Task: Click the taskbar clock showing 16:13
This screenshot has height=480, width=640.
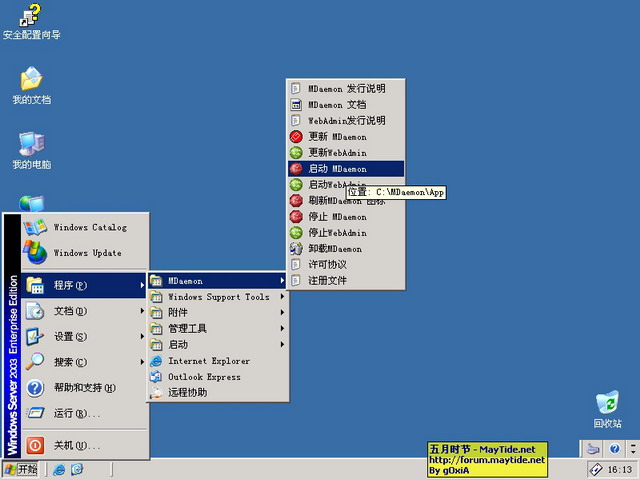Action: 619,469
